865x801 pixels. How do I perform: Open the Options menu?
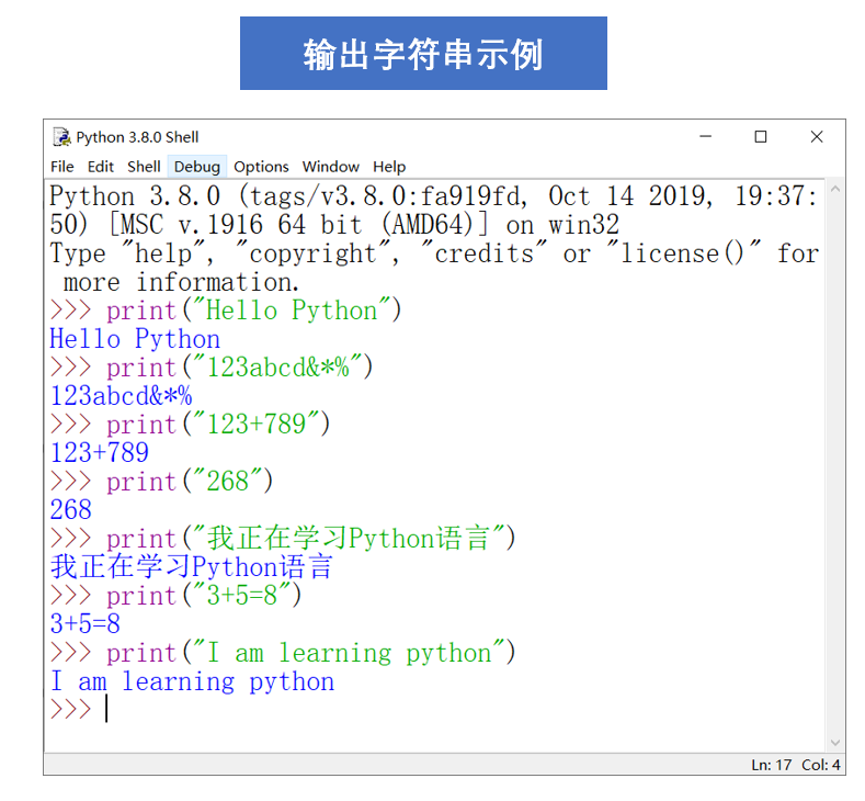[x=261, y=167]
